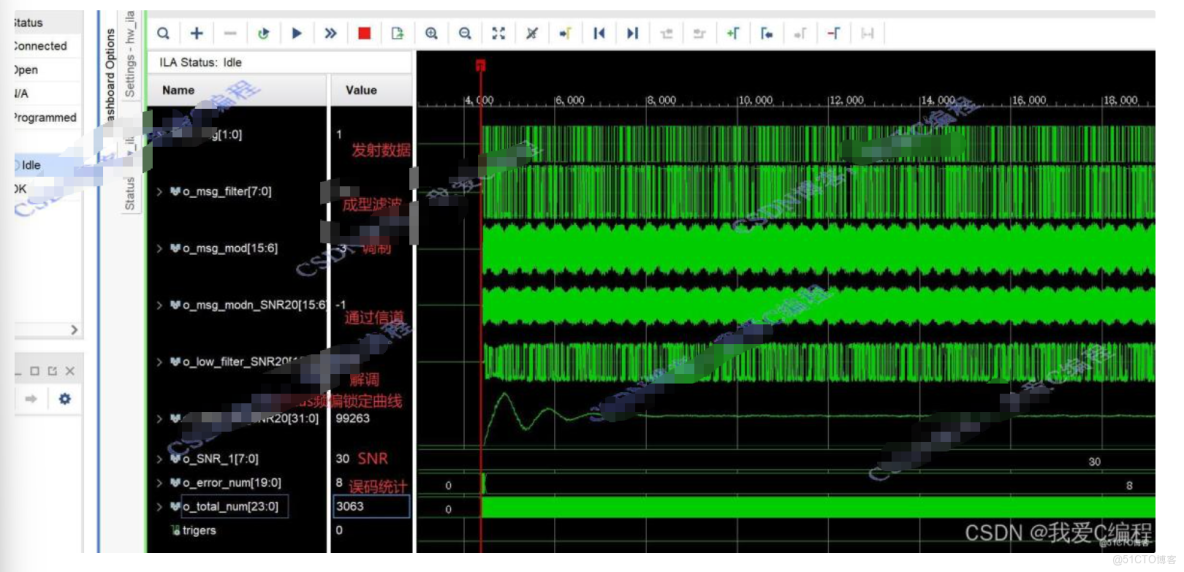
Task: Click the Zoom Out magnifier icon
Action: [x=465, y=33]
